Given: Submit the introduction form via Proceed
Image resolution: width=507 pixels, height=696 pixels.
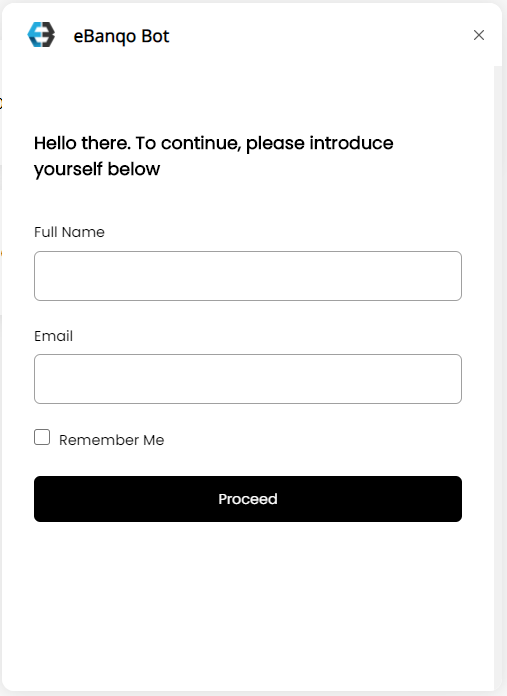Looking at the screenshot, I should pyautogui.click(x=248, y=499).
